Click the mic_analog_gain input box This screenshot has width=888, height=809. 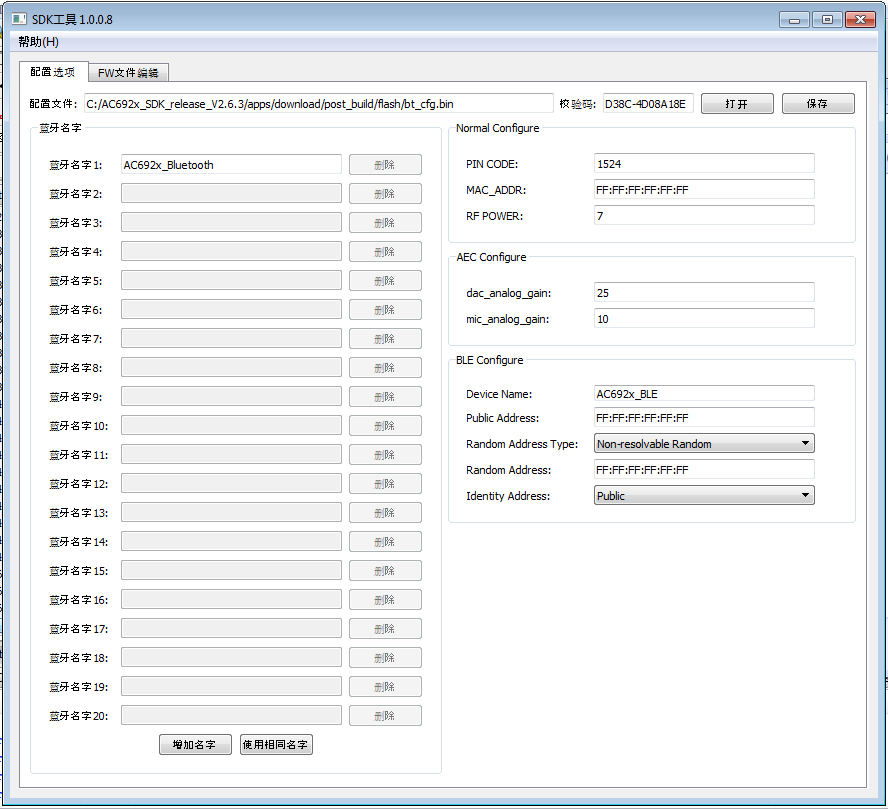tap(704, 319)
